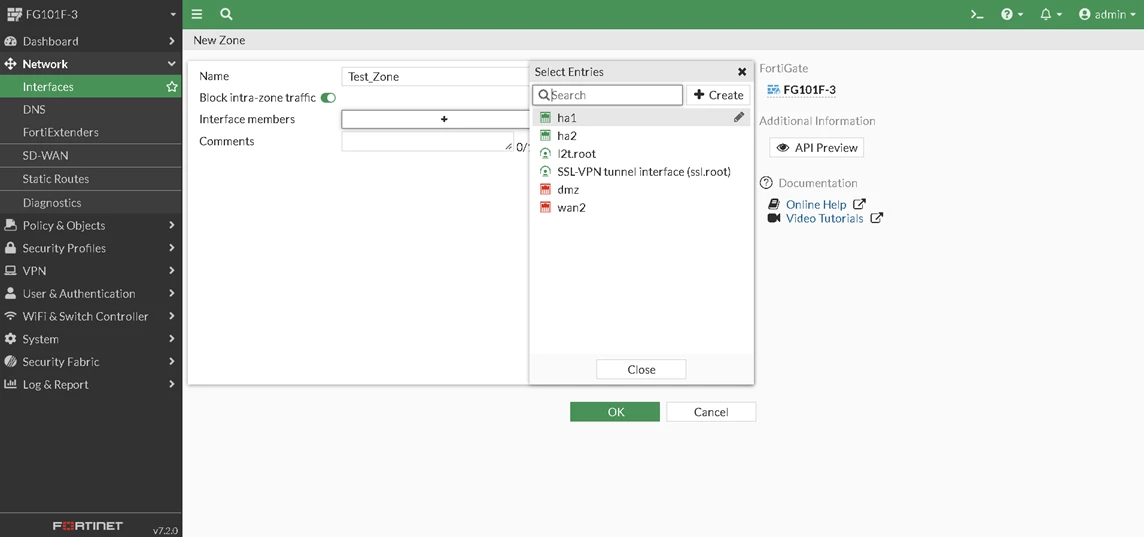This screenshot has height=537, width=1144.
Task: Expand the Log & Report chevron
Action: point(171,385)
